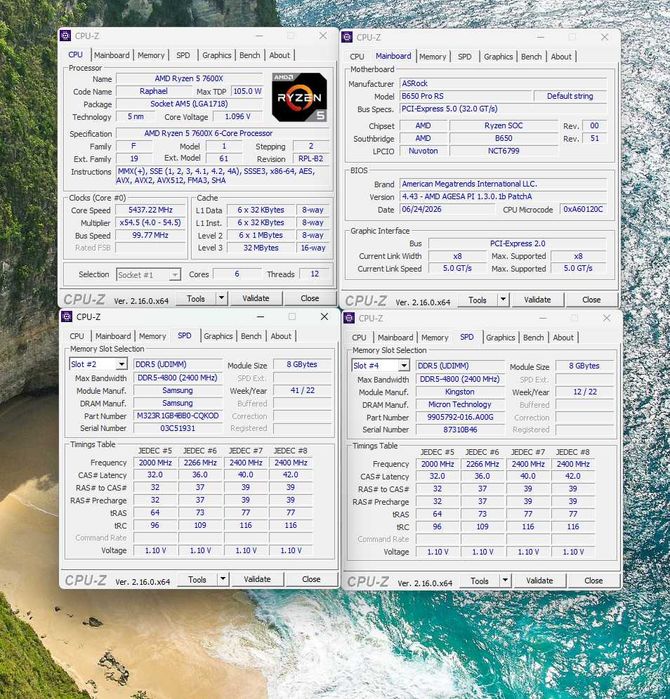Click Bus Speed value 99.77 MHz
670x699 pixels.
[x=151, y=235]
